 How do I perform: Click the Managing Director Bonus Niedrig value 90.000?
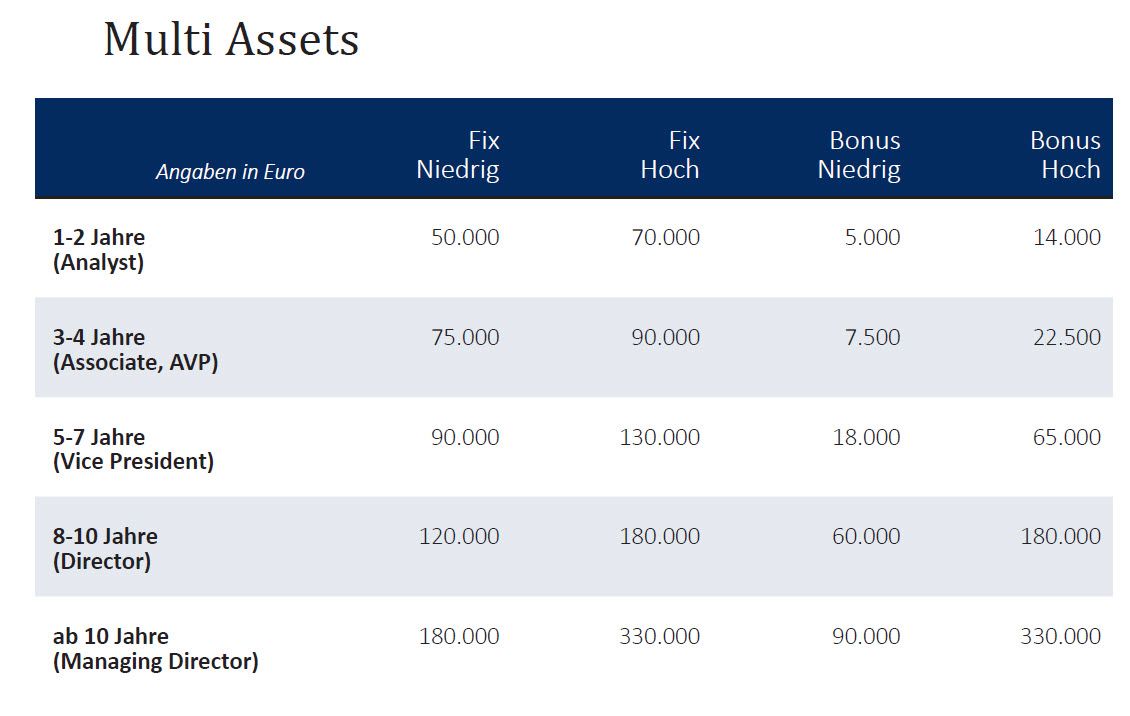pyautogui.click(x=866, y=637)
